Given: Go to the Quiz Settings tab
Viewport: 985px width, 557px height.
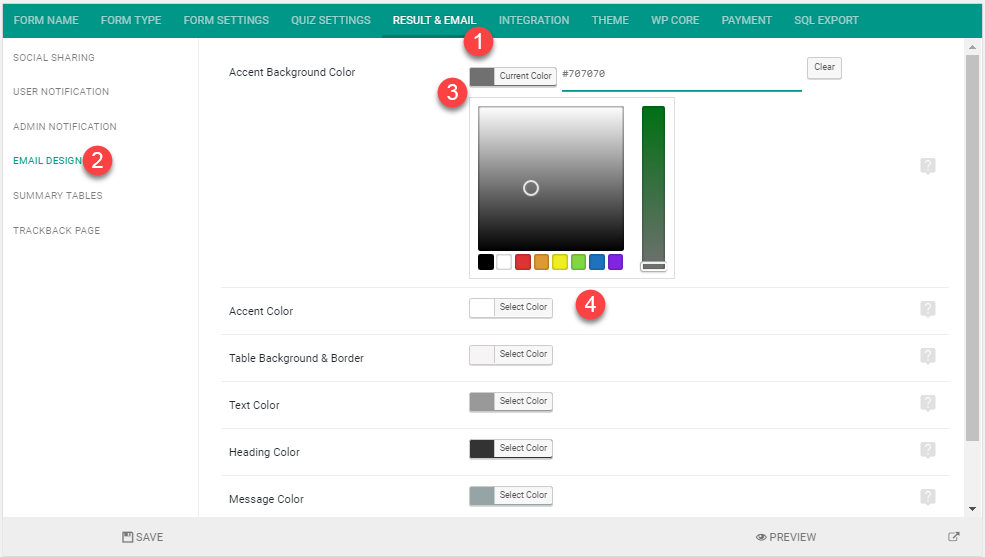Looking at the screenshot, I should [330, 20].
